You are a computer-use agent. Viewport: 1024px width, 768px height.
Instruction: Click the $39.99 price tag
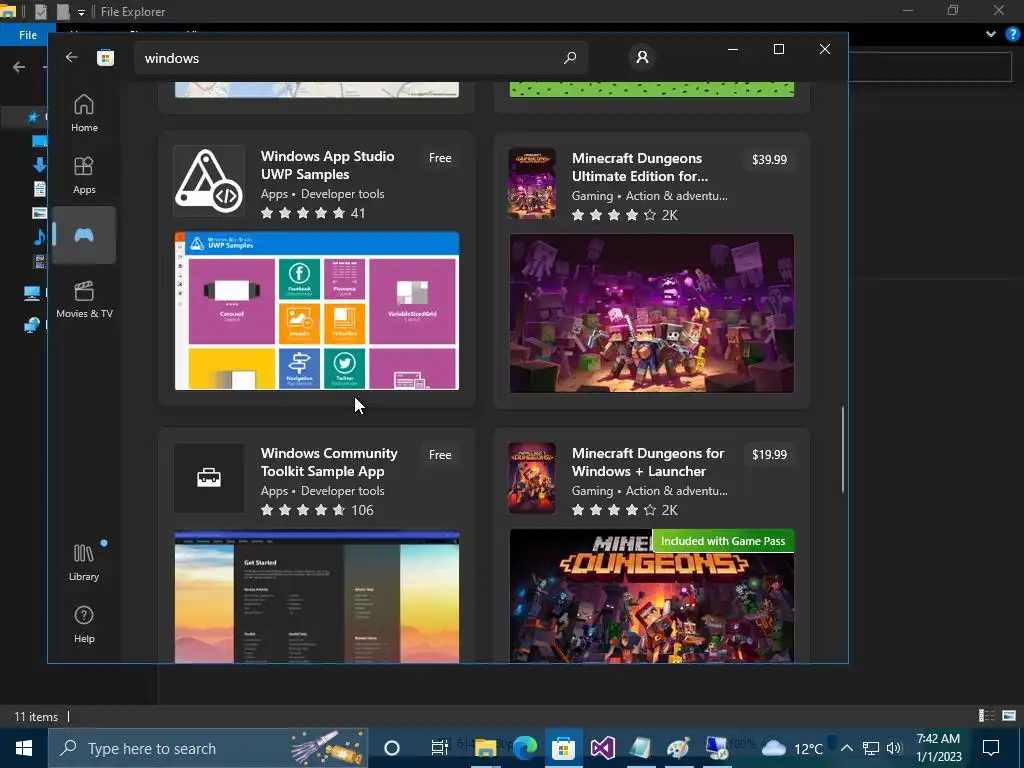click(769, 159)
